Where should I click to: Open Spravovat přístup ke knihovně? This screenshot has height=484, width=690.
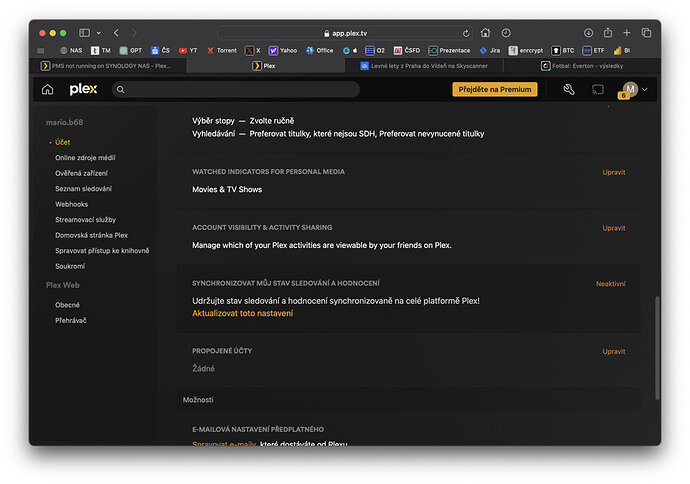102,251
